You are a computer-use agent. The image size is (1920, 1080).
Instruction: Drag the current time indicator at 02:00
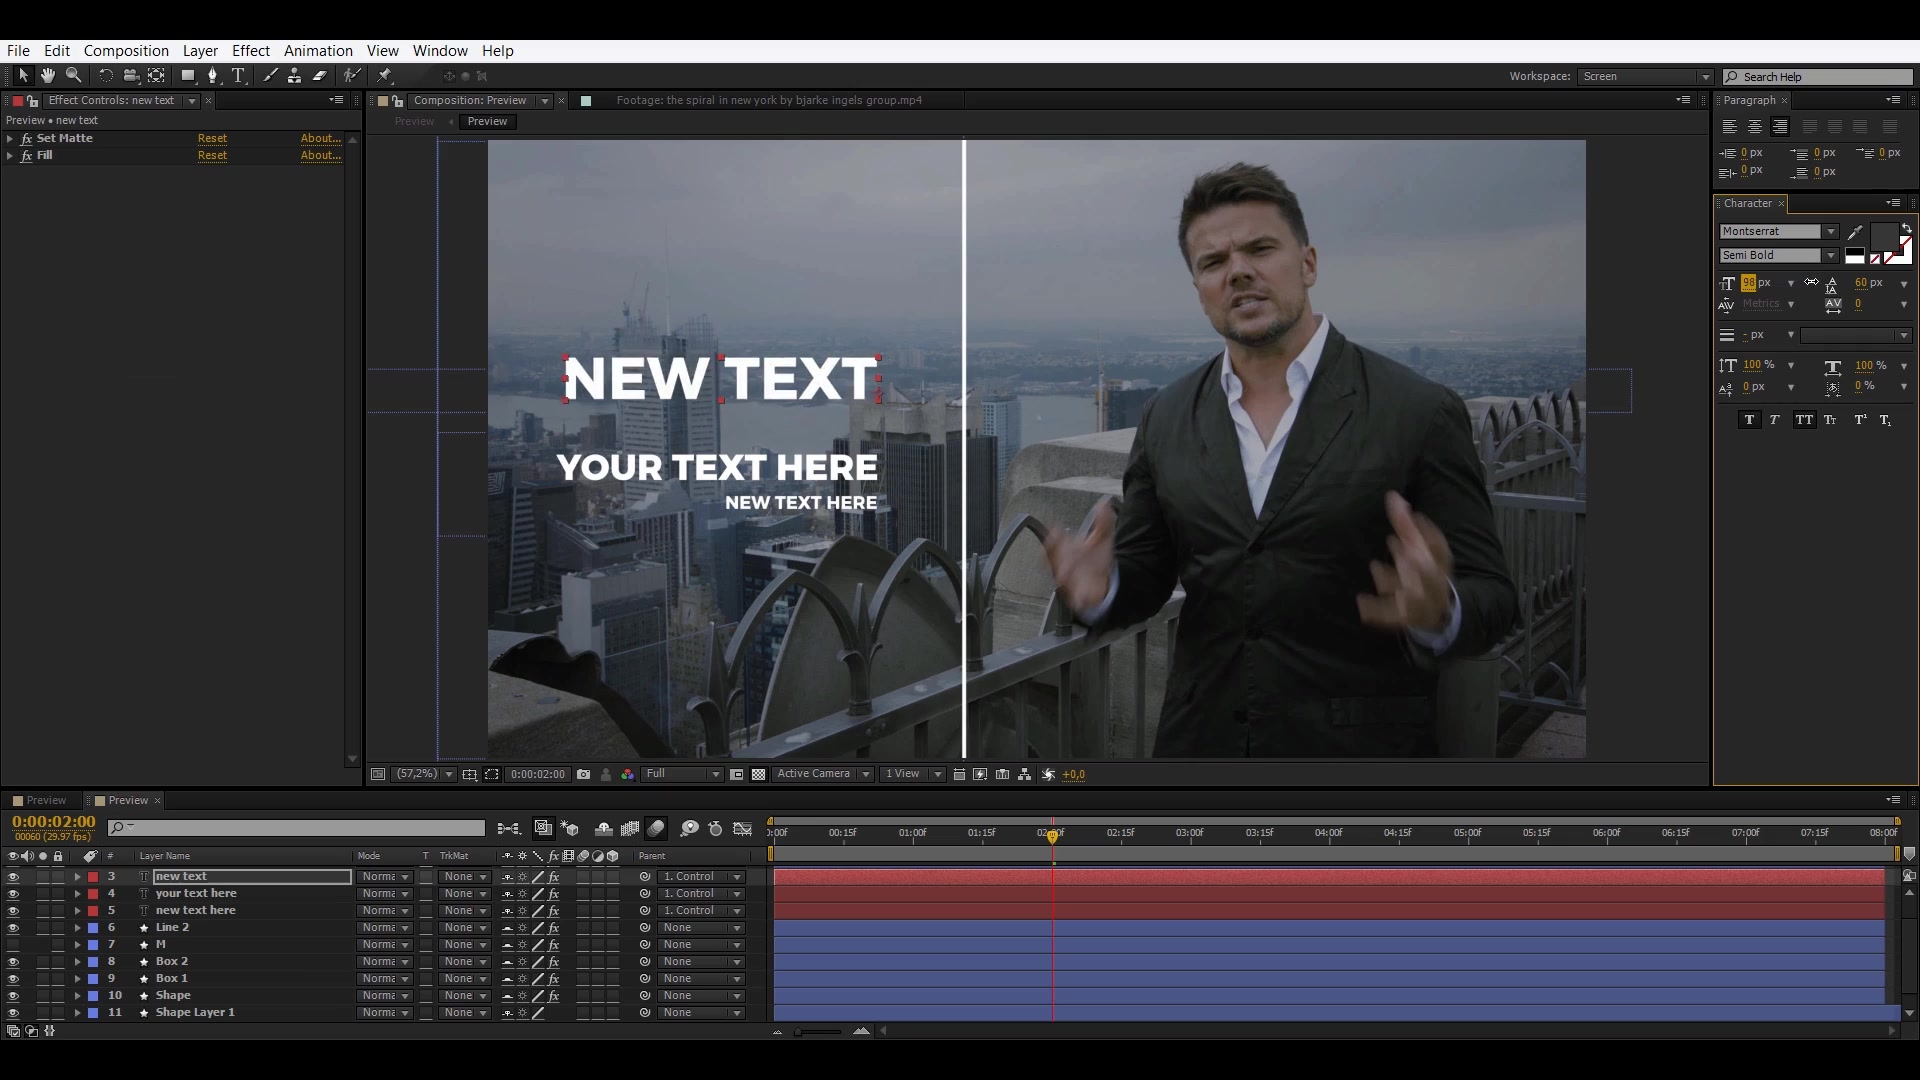[x=1051, y=833]
